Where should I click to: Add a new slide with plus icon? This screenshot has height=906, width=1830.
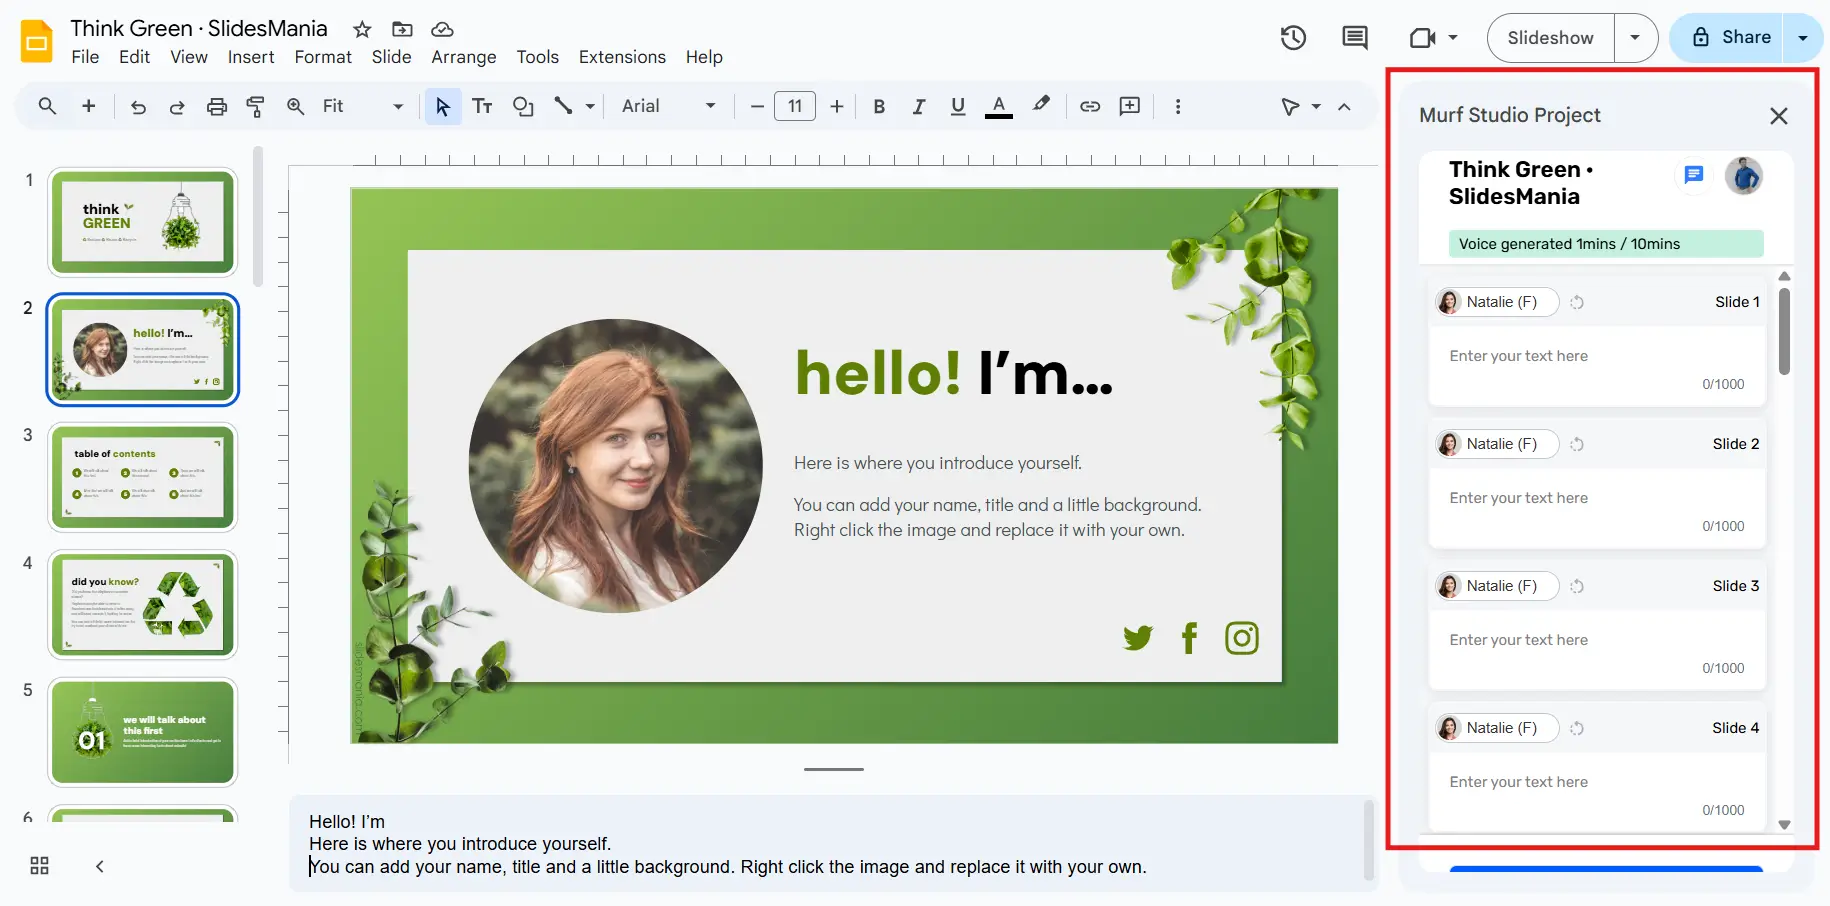click(89, 106)
